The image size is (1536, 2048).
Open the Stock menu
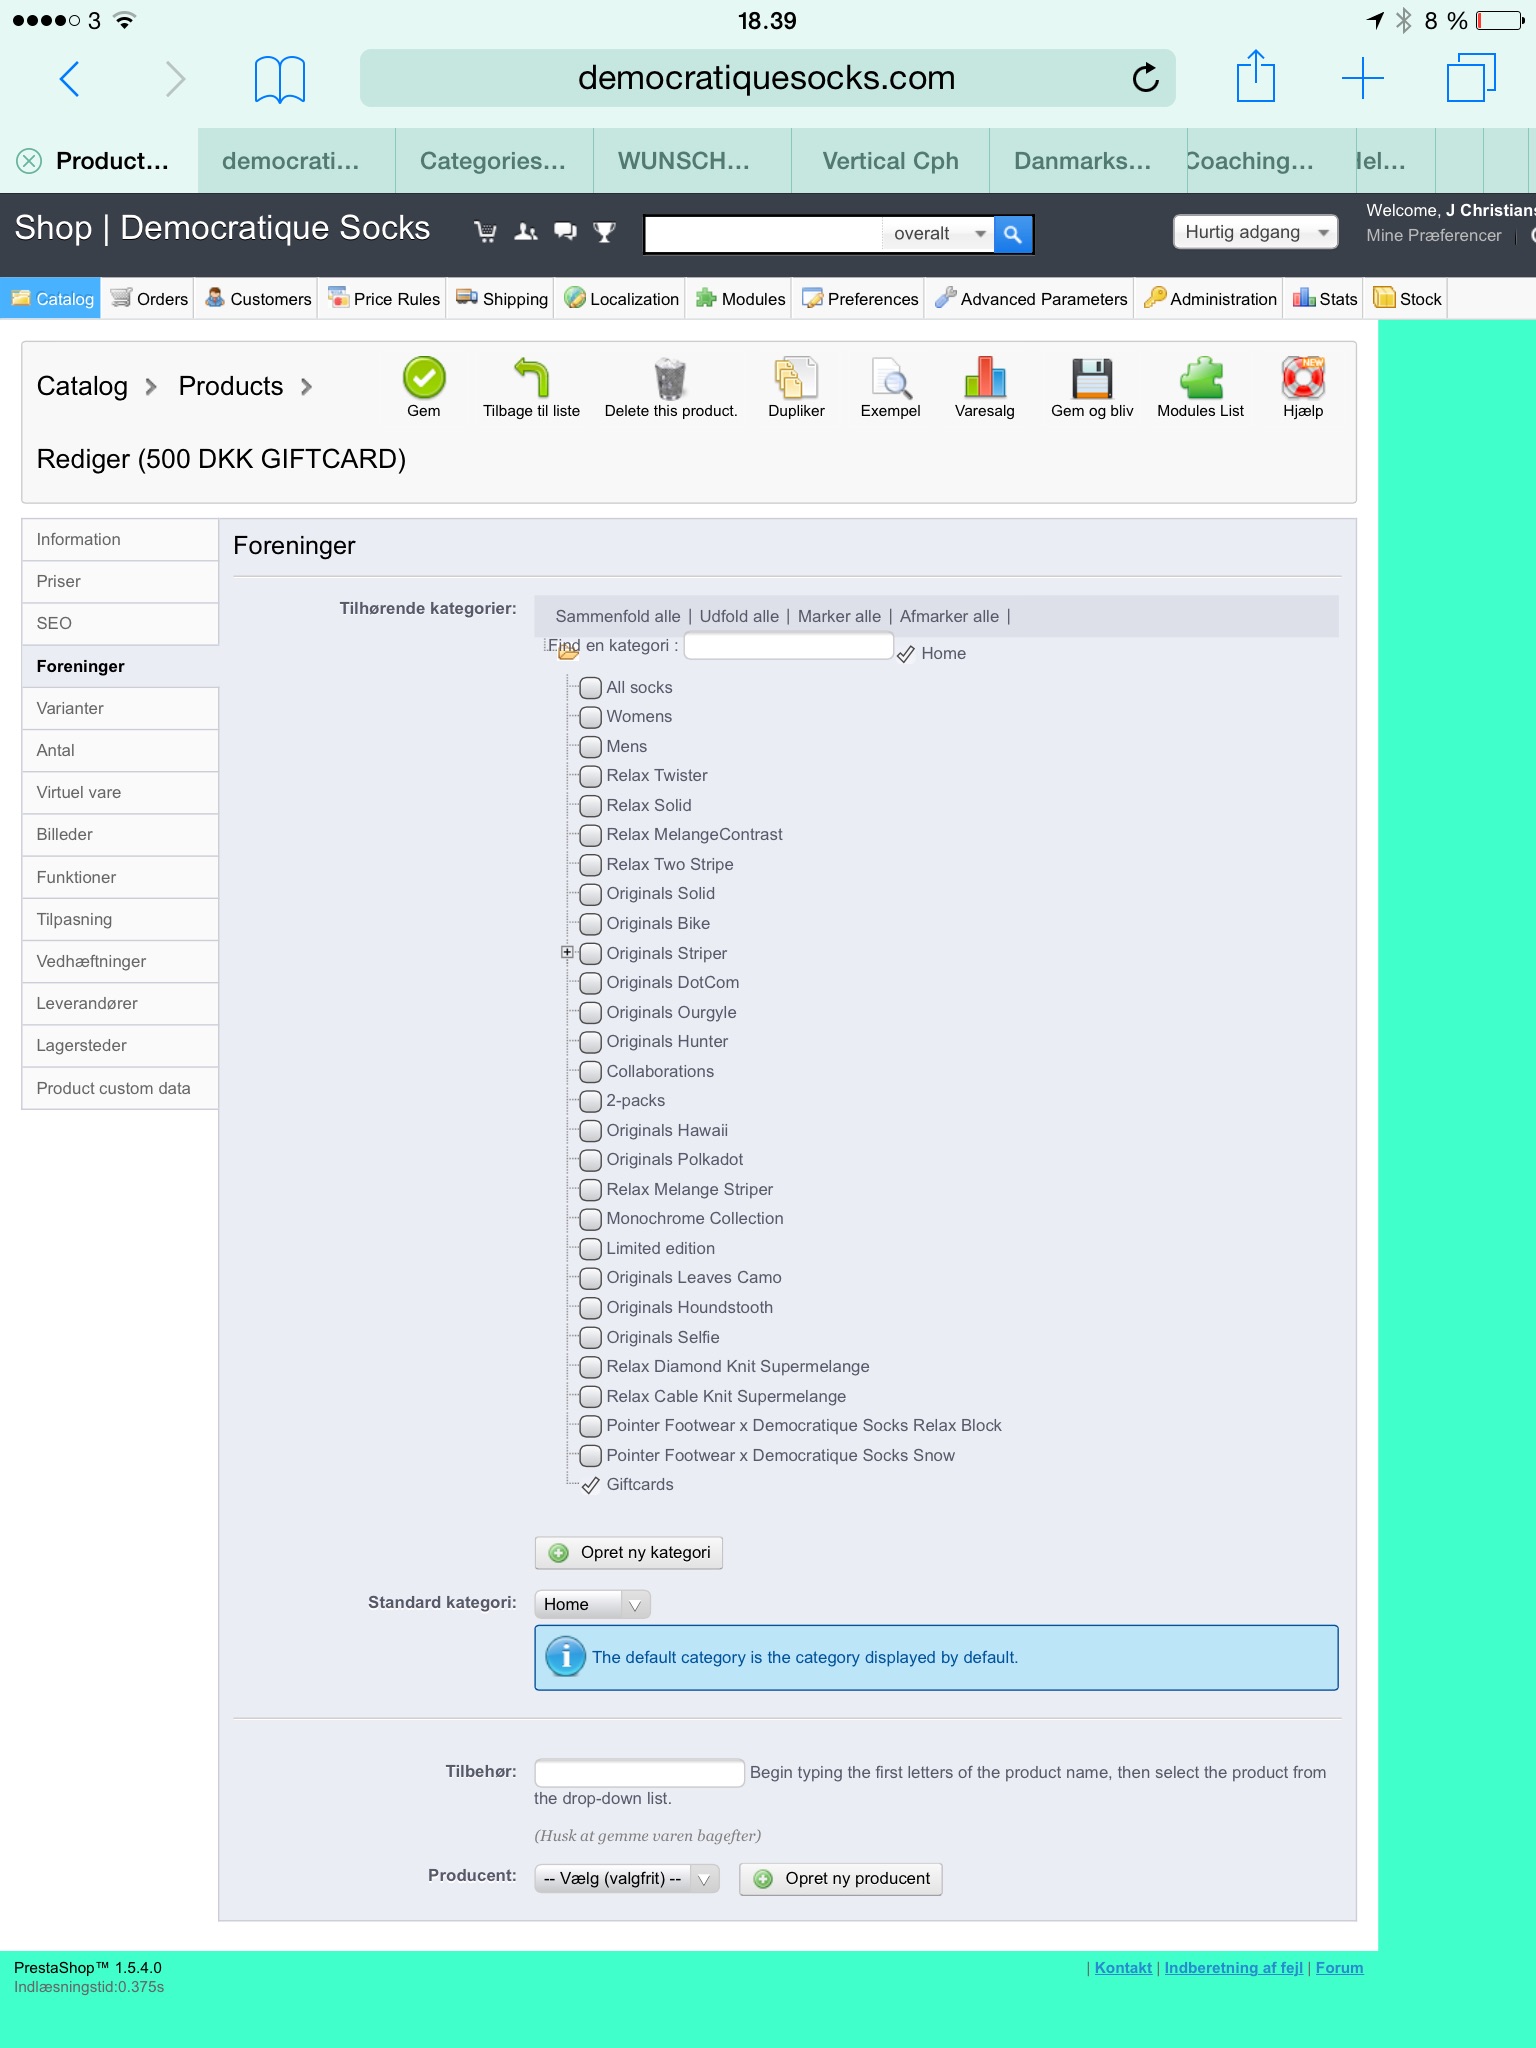pyautogui.click(x=1407, y=299)
